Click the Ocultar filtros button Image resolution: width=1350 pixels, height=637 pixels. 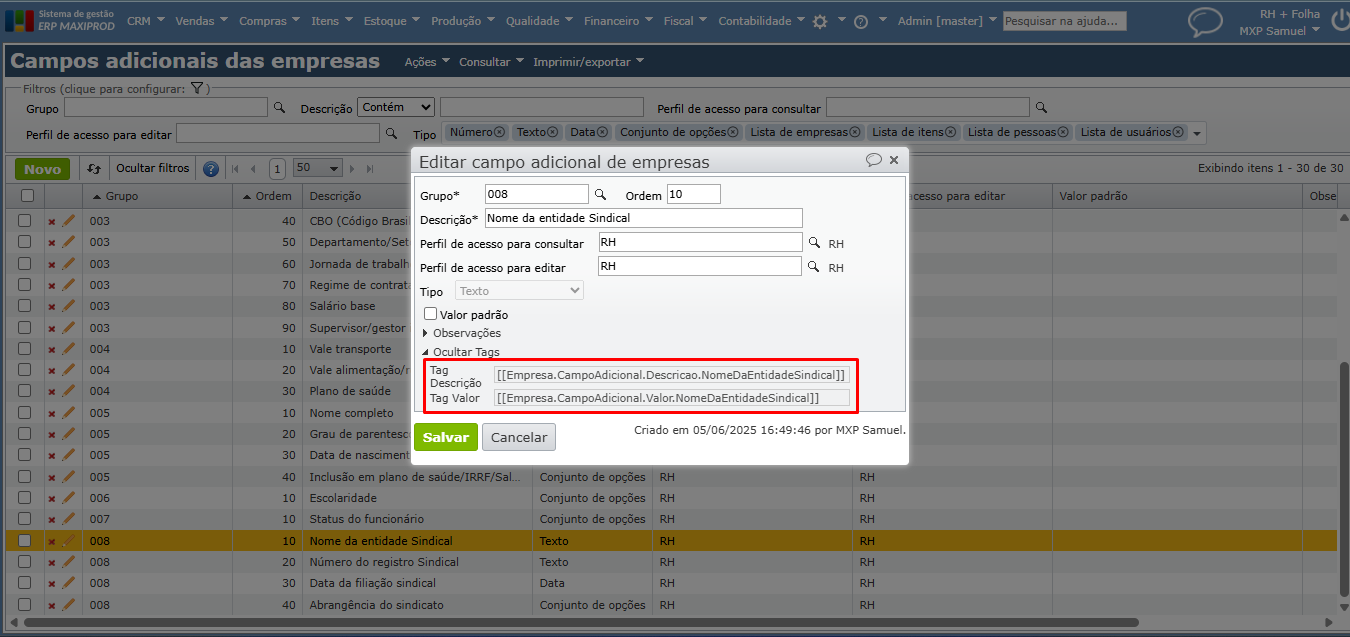[x=152, y=169]
